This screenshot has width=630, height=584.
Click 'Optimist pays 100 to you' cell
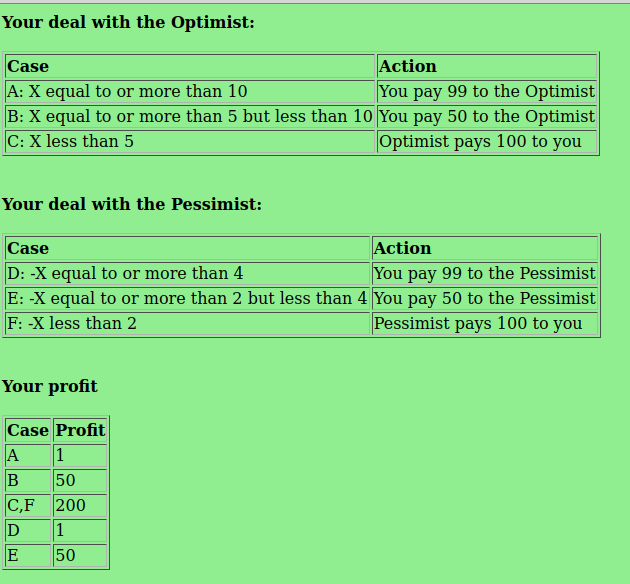point(487,141)
